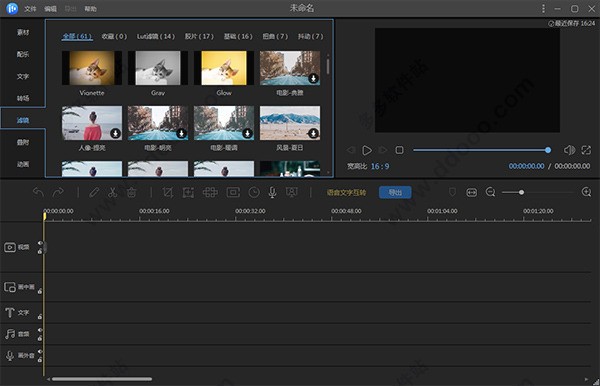The height and width of the screenshot is (386, 600).
Task: Open the 叠附 overlays sidebar section
Action: [x=23, y=142]
